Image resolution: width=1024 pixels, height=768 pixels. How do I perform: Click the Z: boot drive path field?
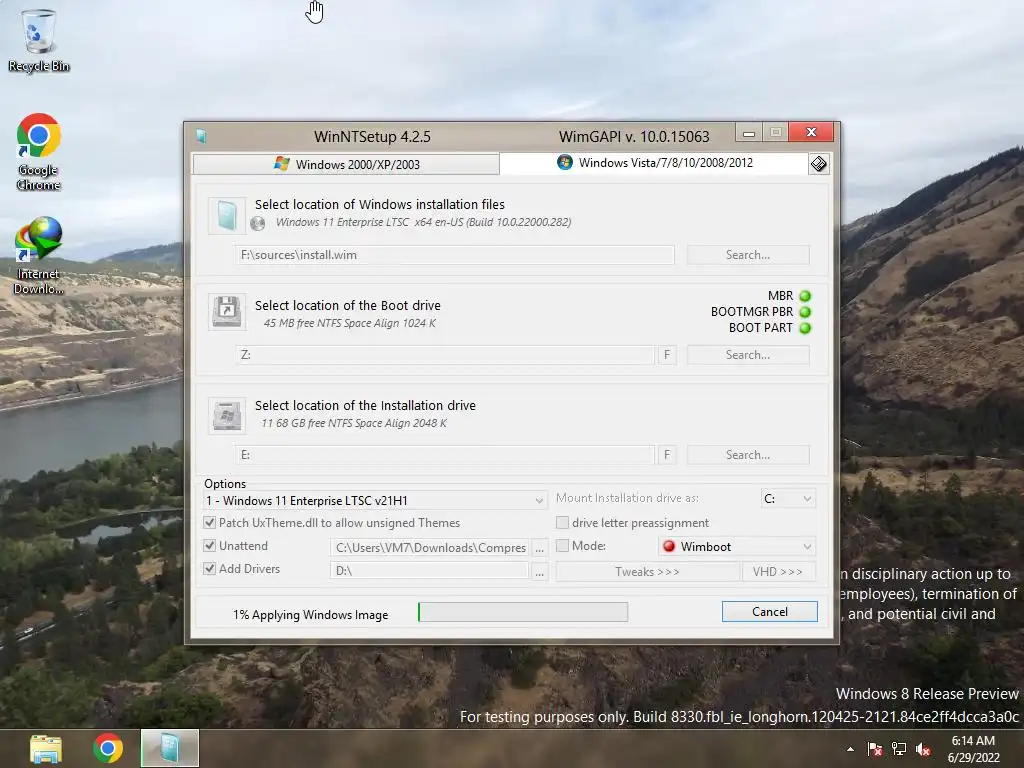click(x=445, y=355)
